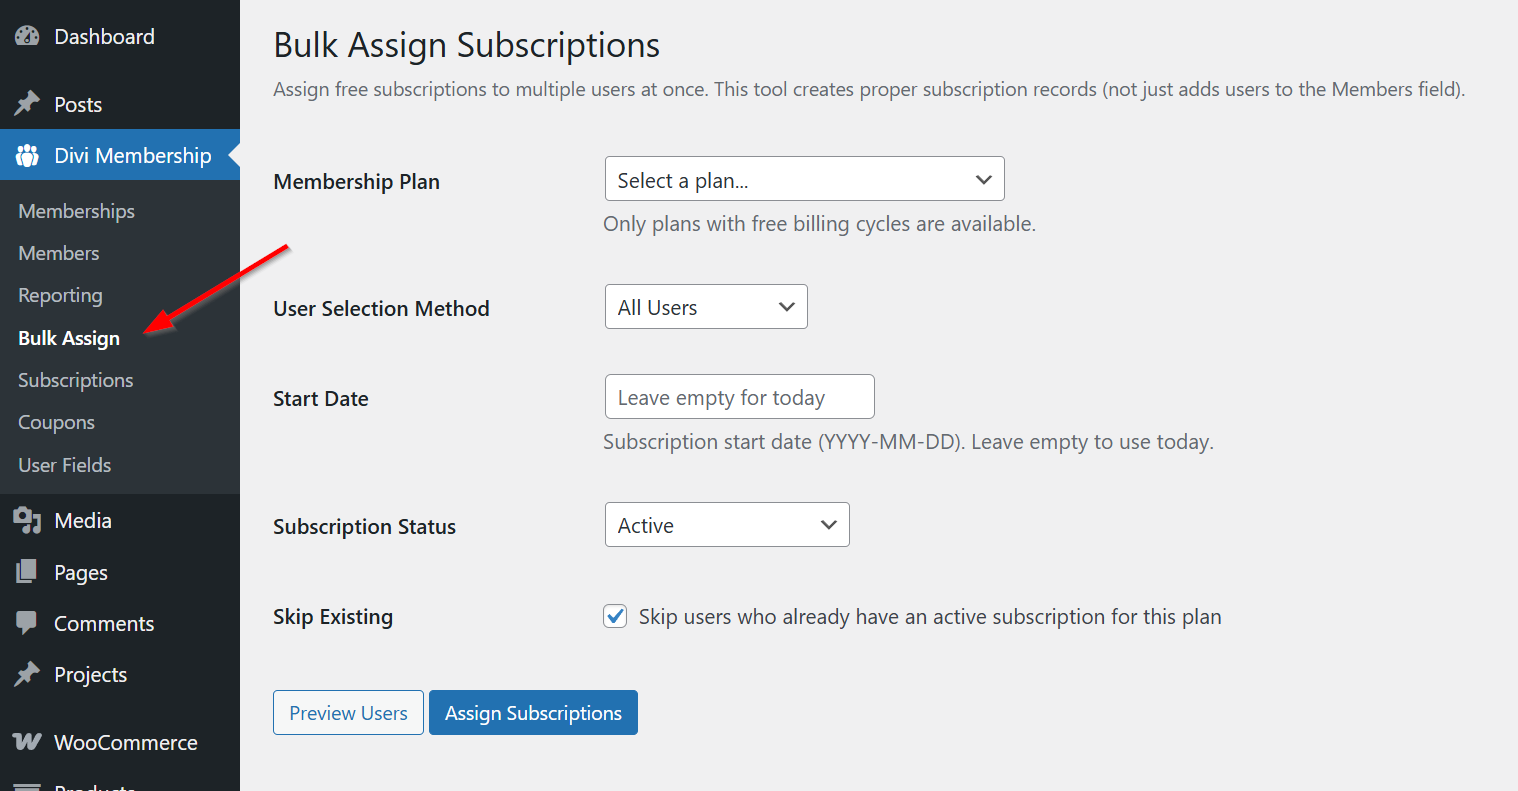Open the User Fields section
This screenshot has height=791, width=1518.
coord(63,464)
